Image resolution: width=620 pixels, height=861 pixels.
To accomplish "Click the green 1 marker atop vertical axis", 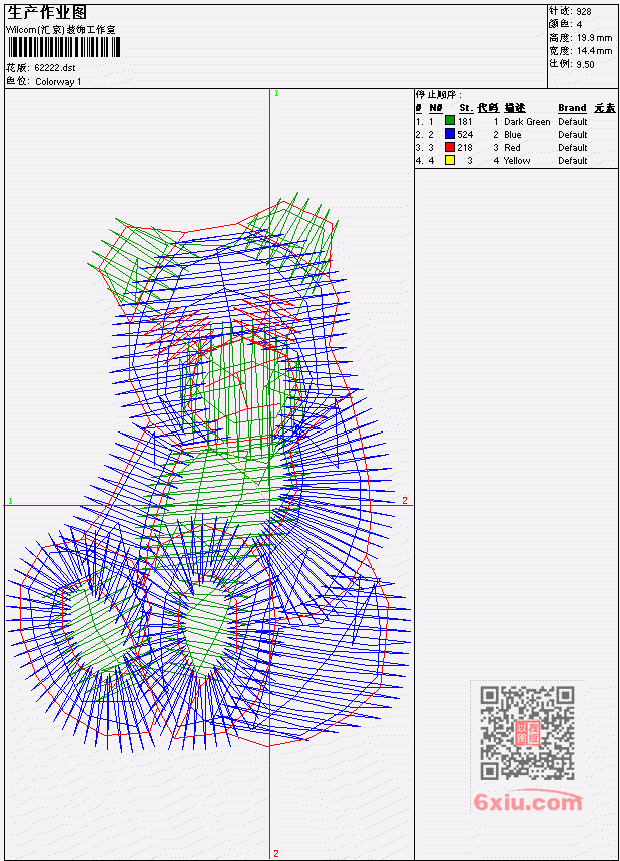I will pyautogui.click(x=276, y=93).
